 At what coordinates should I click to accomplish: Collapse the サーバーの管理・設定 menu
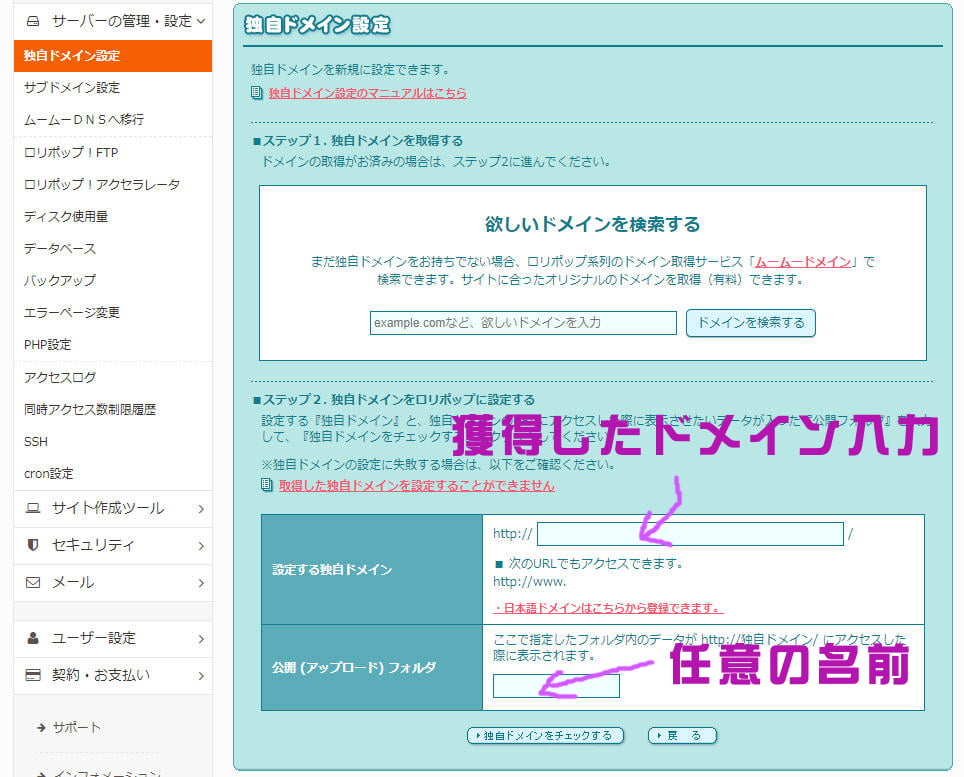click(x=201, y=21)
